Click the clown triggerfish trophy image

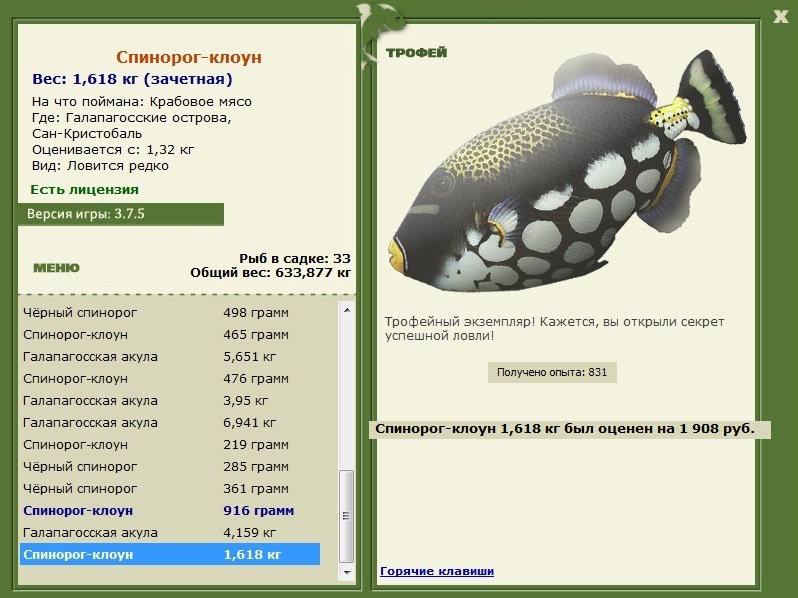tap(567, 170)
